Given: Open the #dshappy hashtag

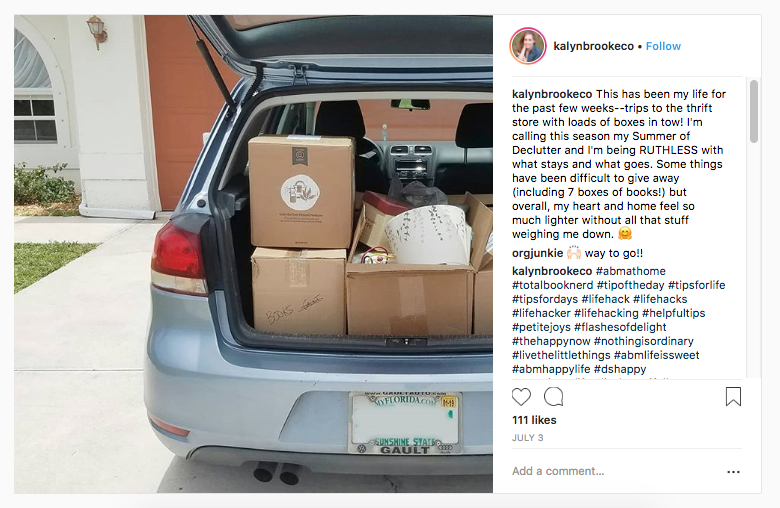Looking at the screenshot, I should (x=620, y=369).
